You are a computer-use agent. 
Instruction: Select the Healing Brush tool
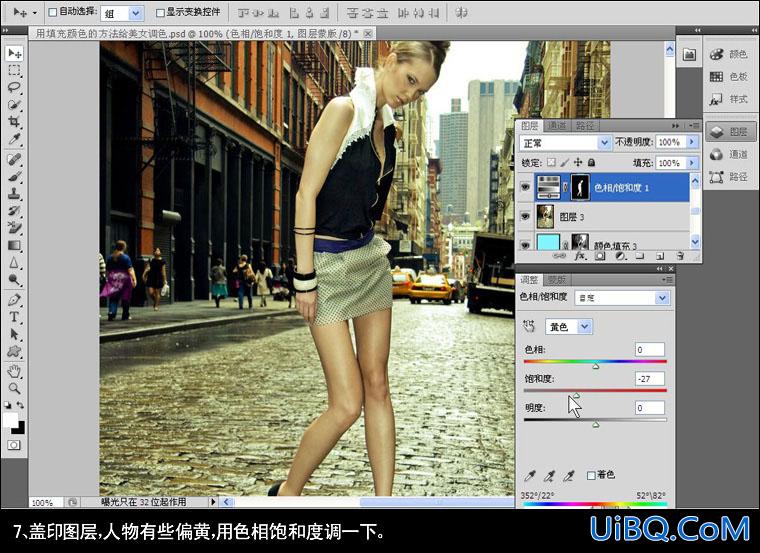click(x=15, y=159)
